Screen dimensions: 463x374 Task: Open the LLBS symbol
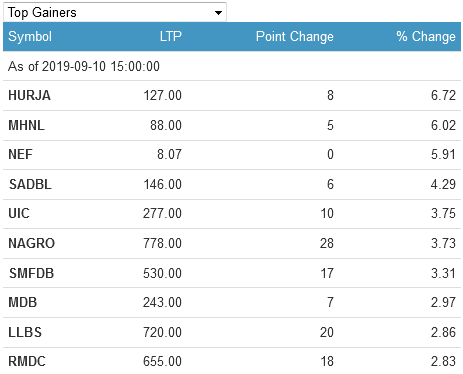25,332
